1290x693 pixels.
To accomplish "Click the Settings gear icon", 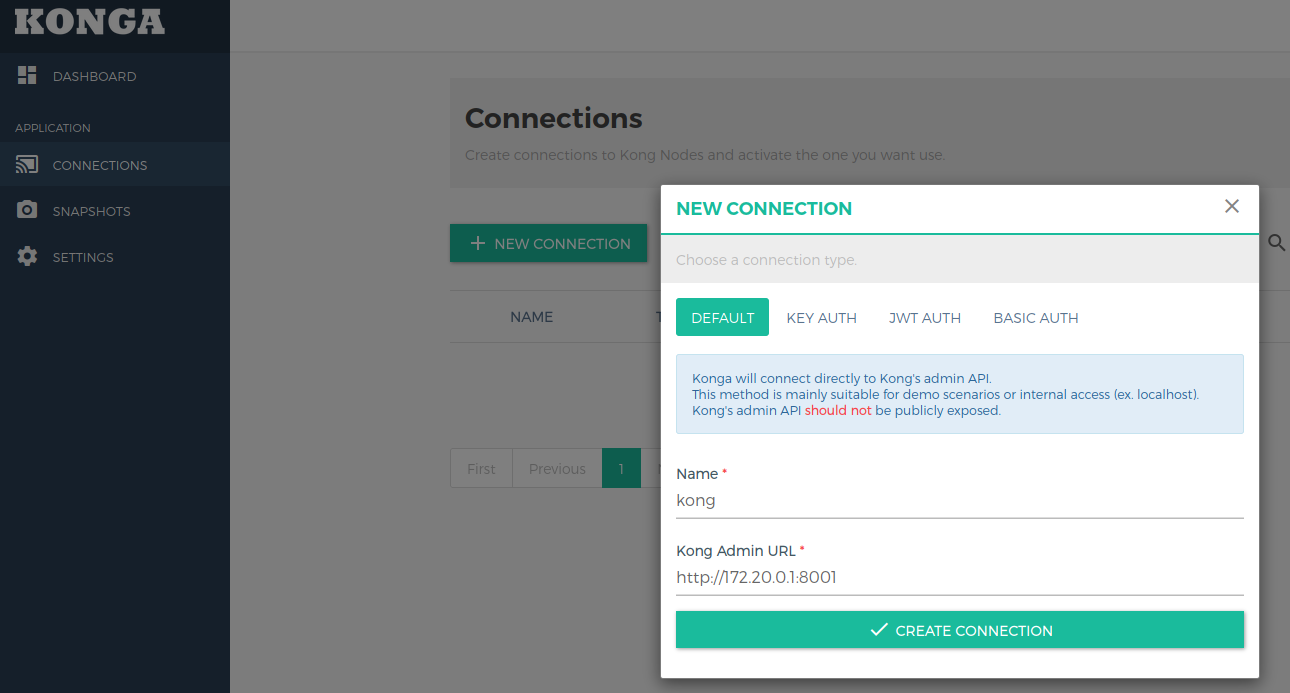I will 27,257.
